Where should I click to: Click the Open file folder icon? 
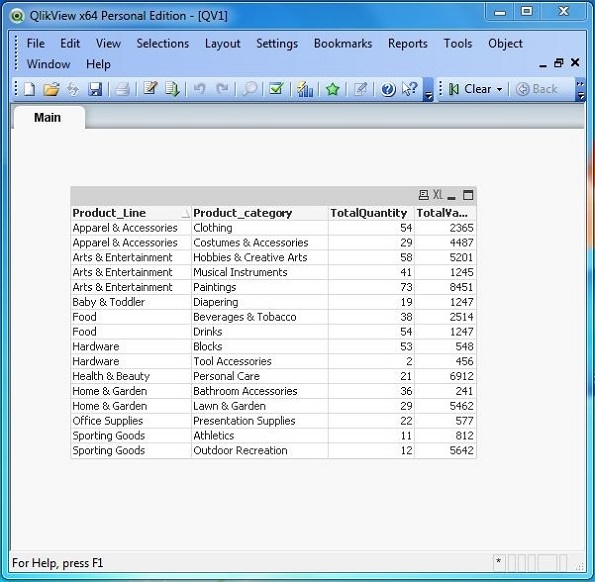(51, 90)
